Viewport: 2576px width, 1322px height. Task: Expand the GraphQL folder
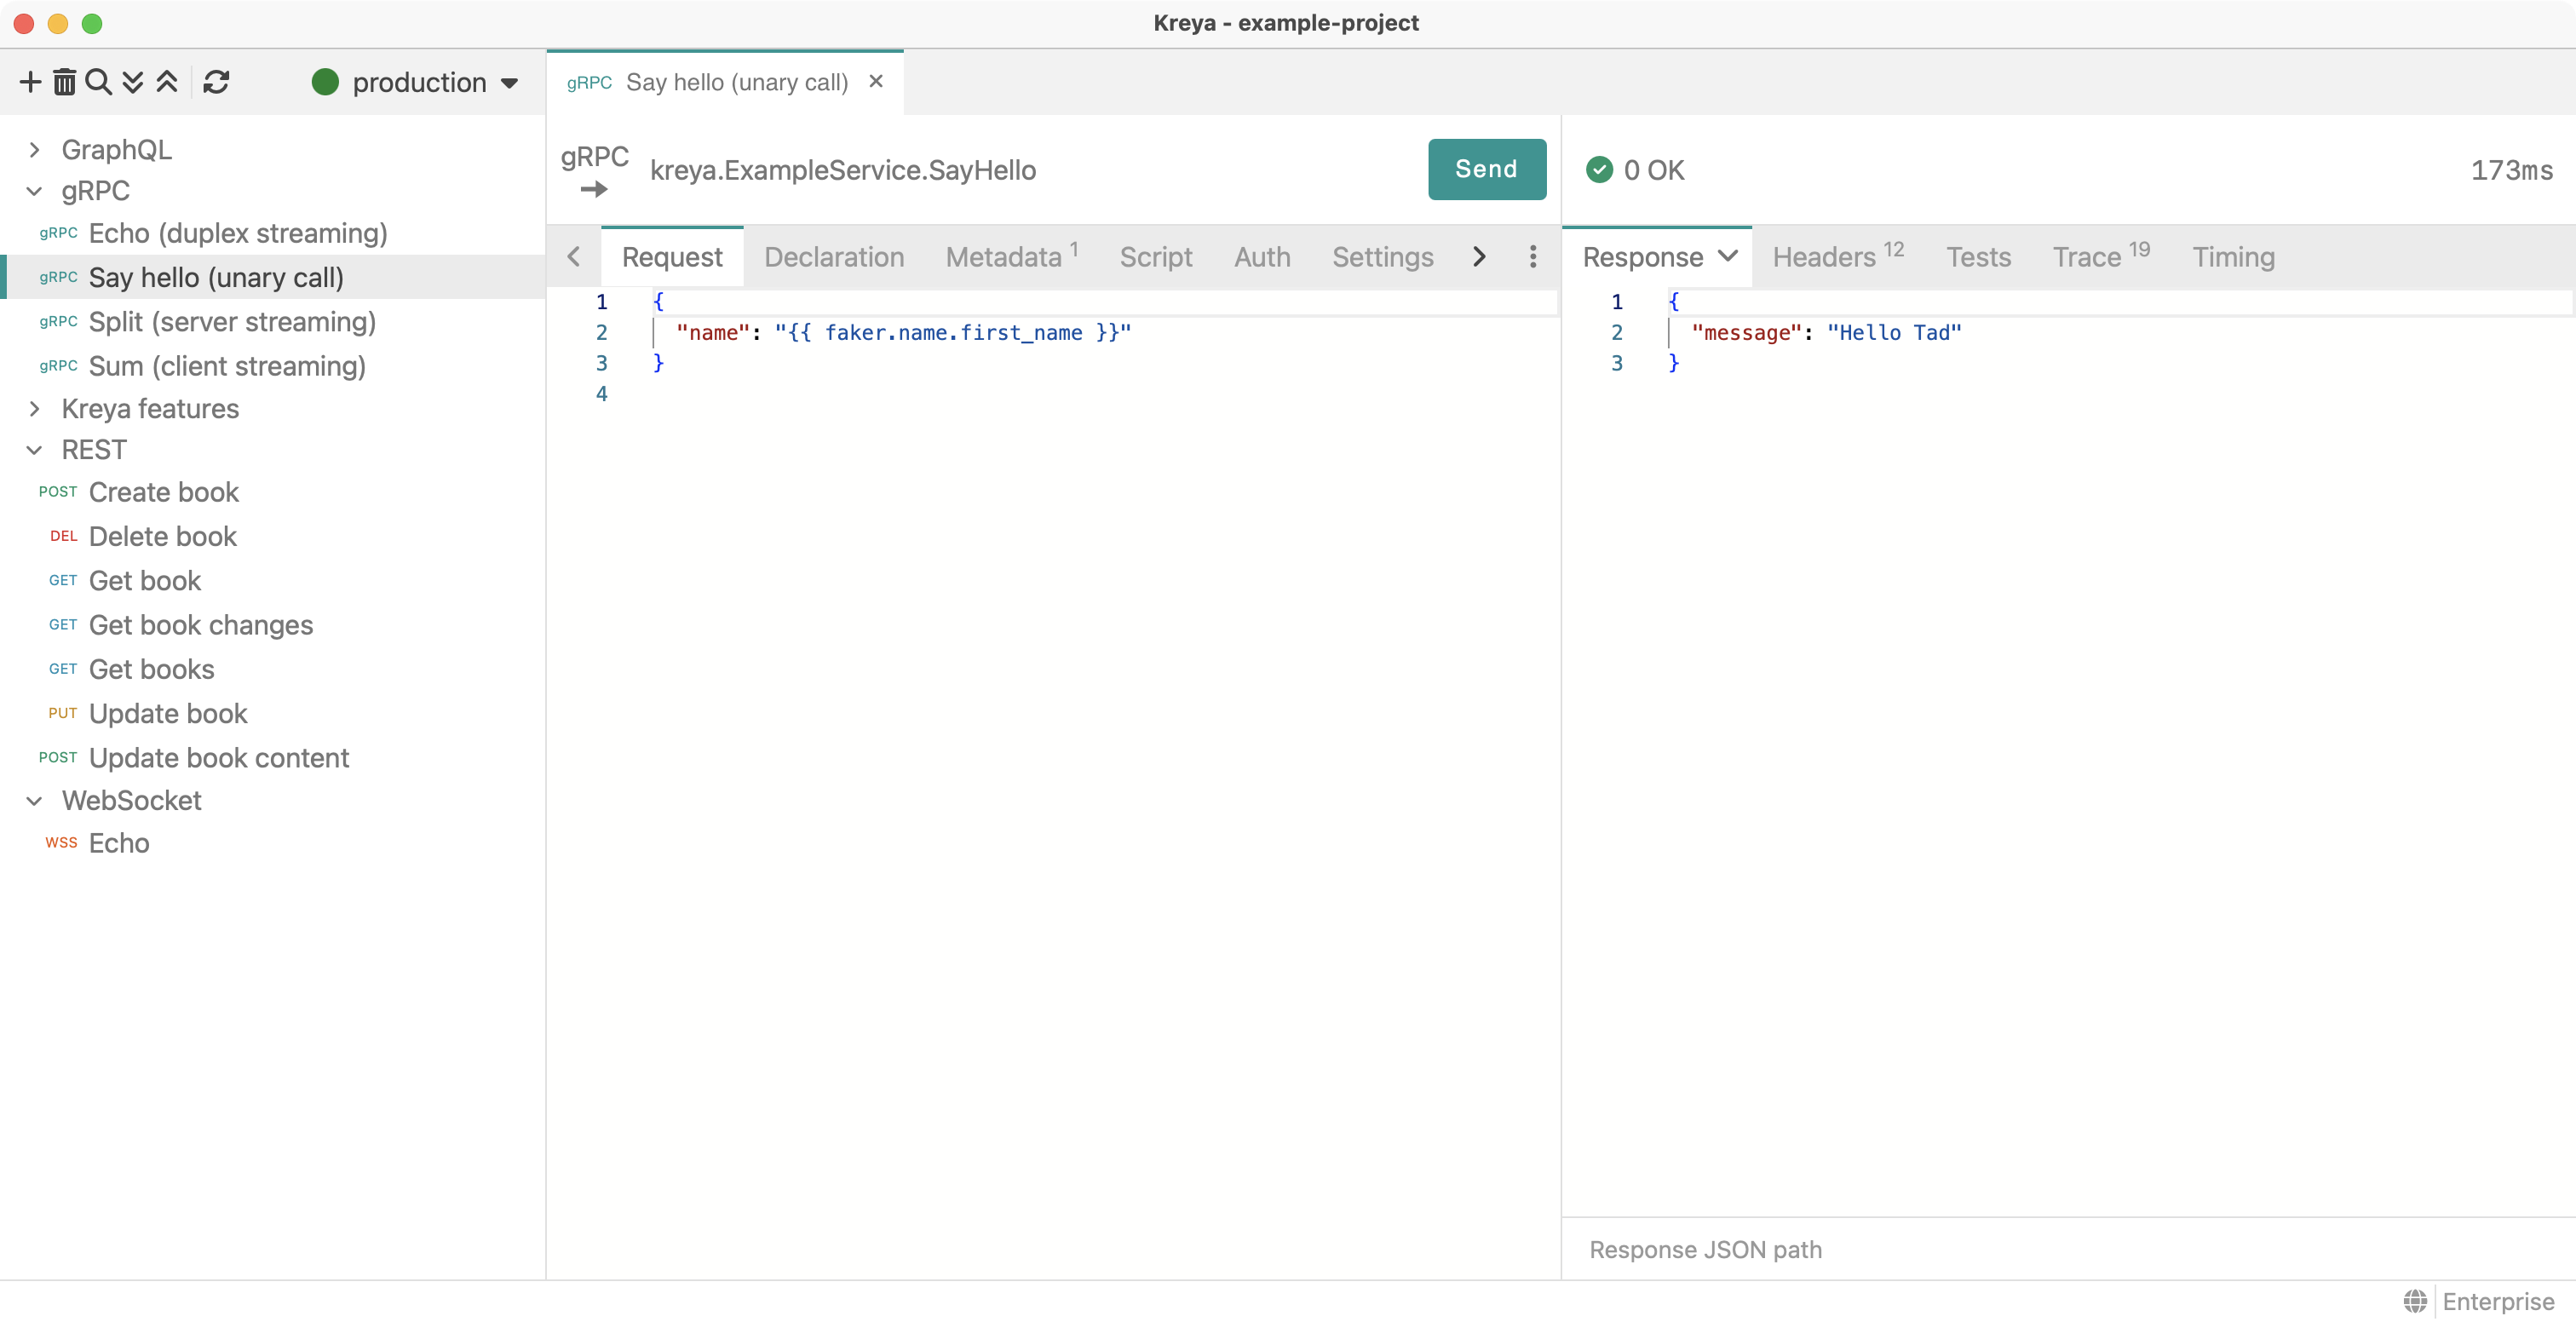pyautogui.click(x=35, y=150)
